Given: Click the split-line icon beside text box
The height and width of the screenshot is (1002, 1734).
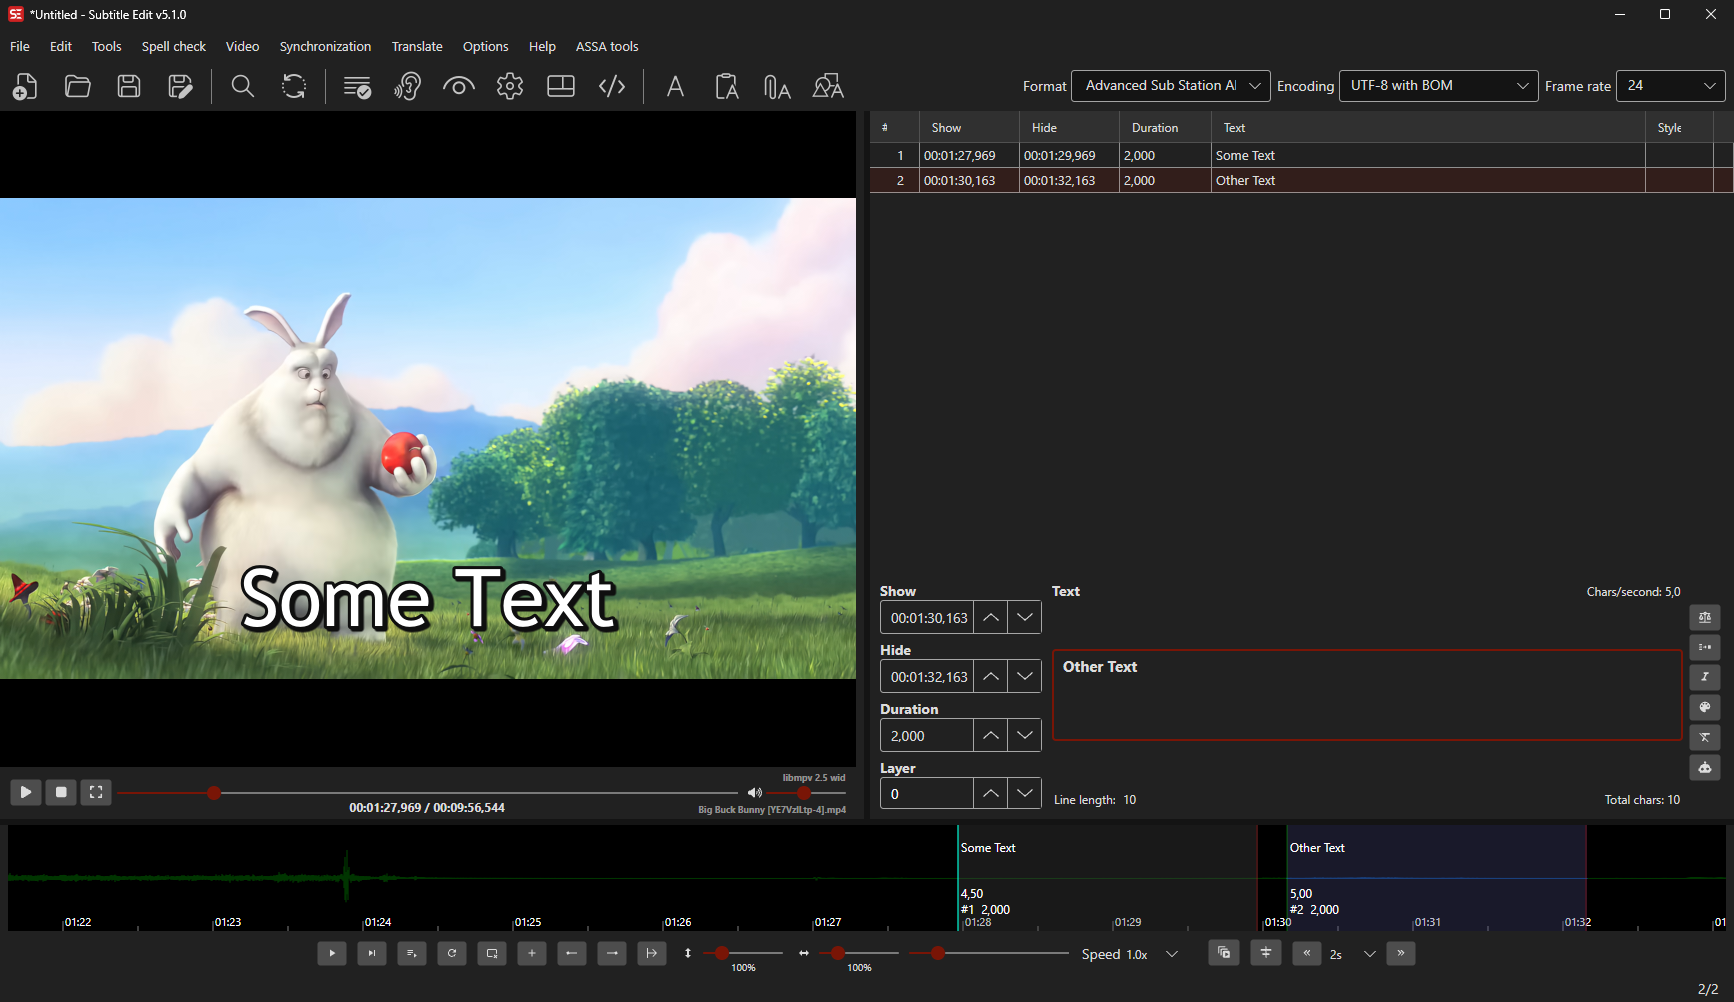Looking at the screenshot, I should 1705,648.
